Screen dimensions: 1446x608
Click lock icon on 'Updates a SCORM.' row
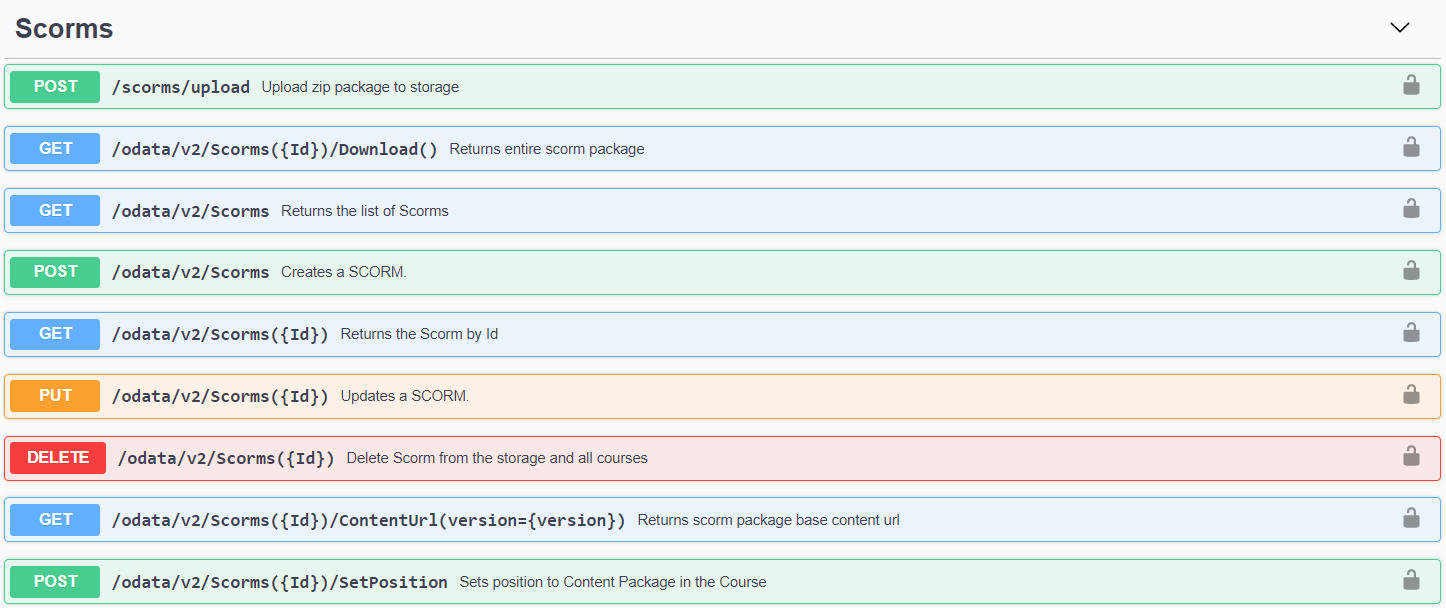[1411, 395]
